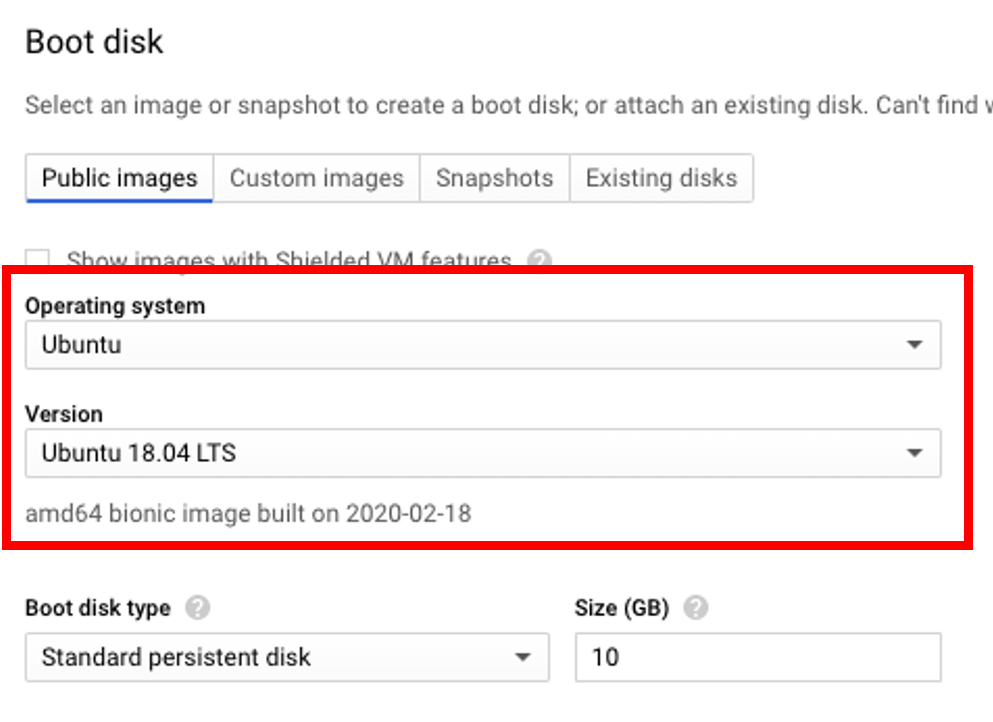Click the arrow icon in the Version field
Viewport: 993px width, 722px height.
[914, 453]
